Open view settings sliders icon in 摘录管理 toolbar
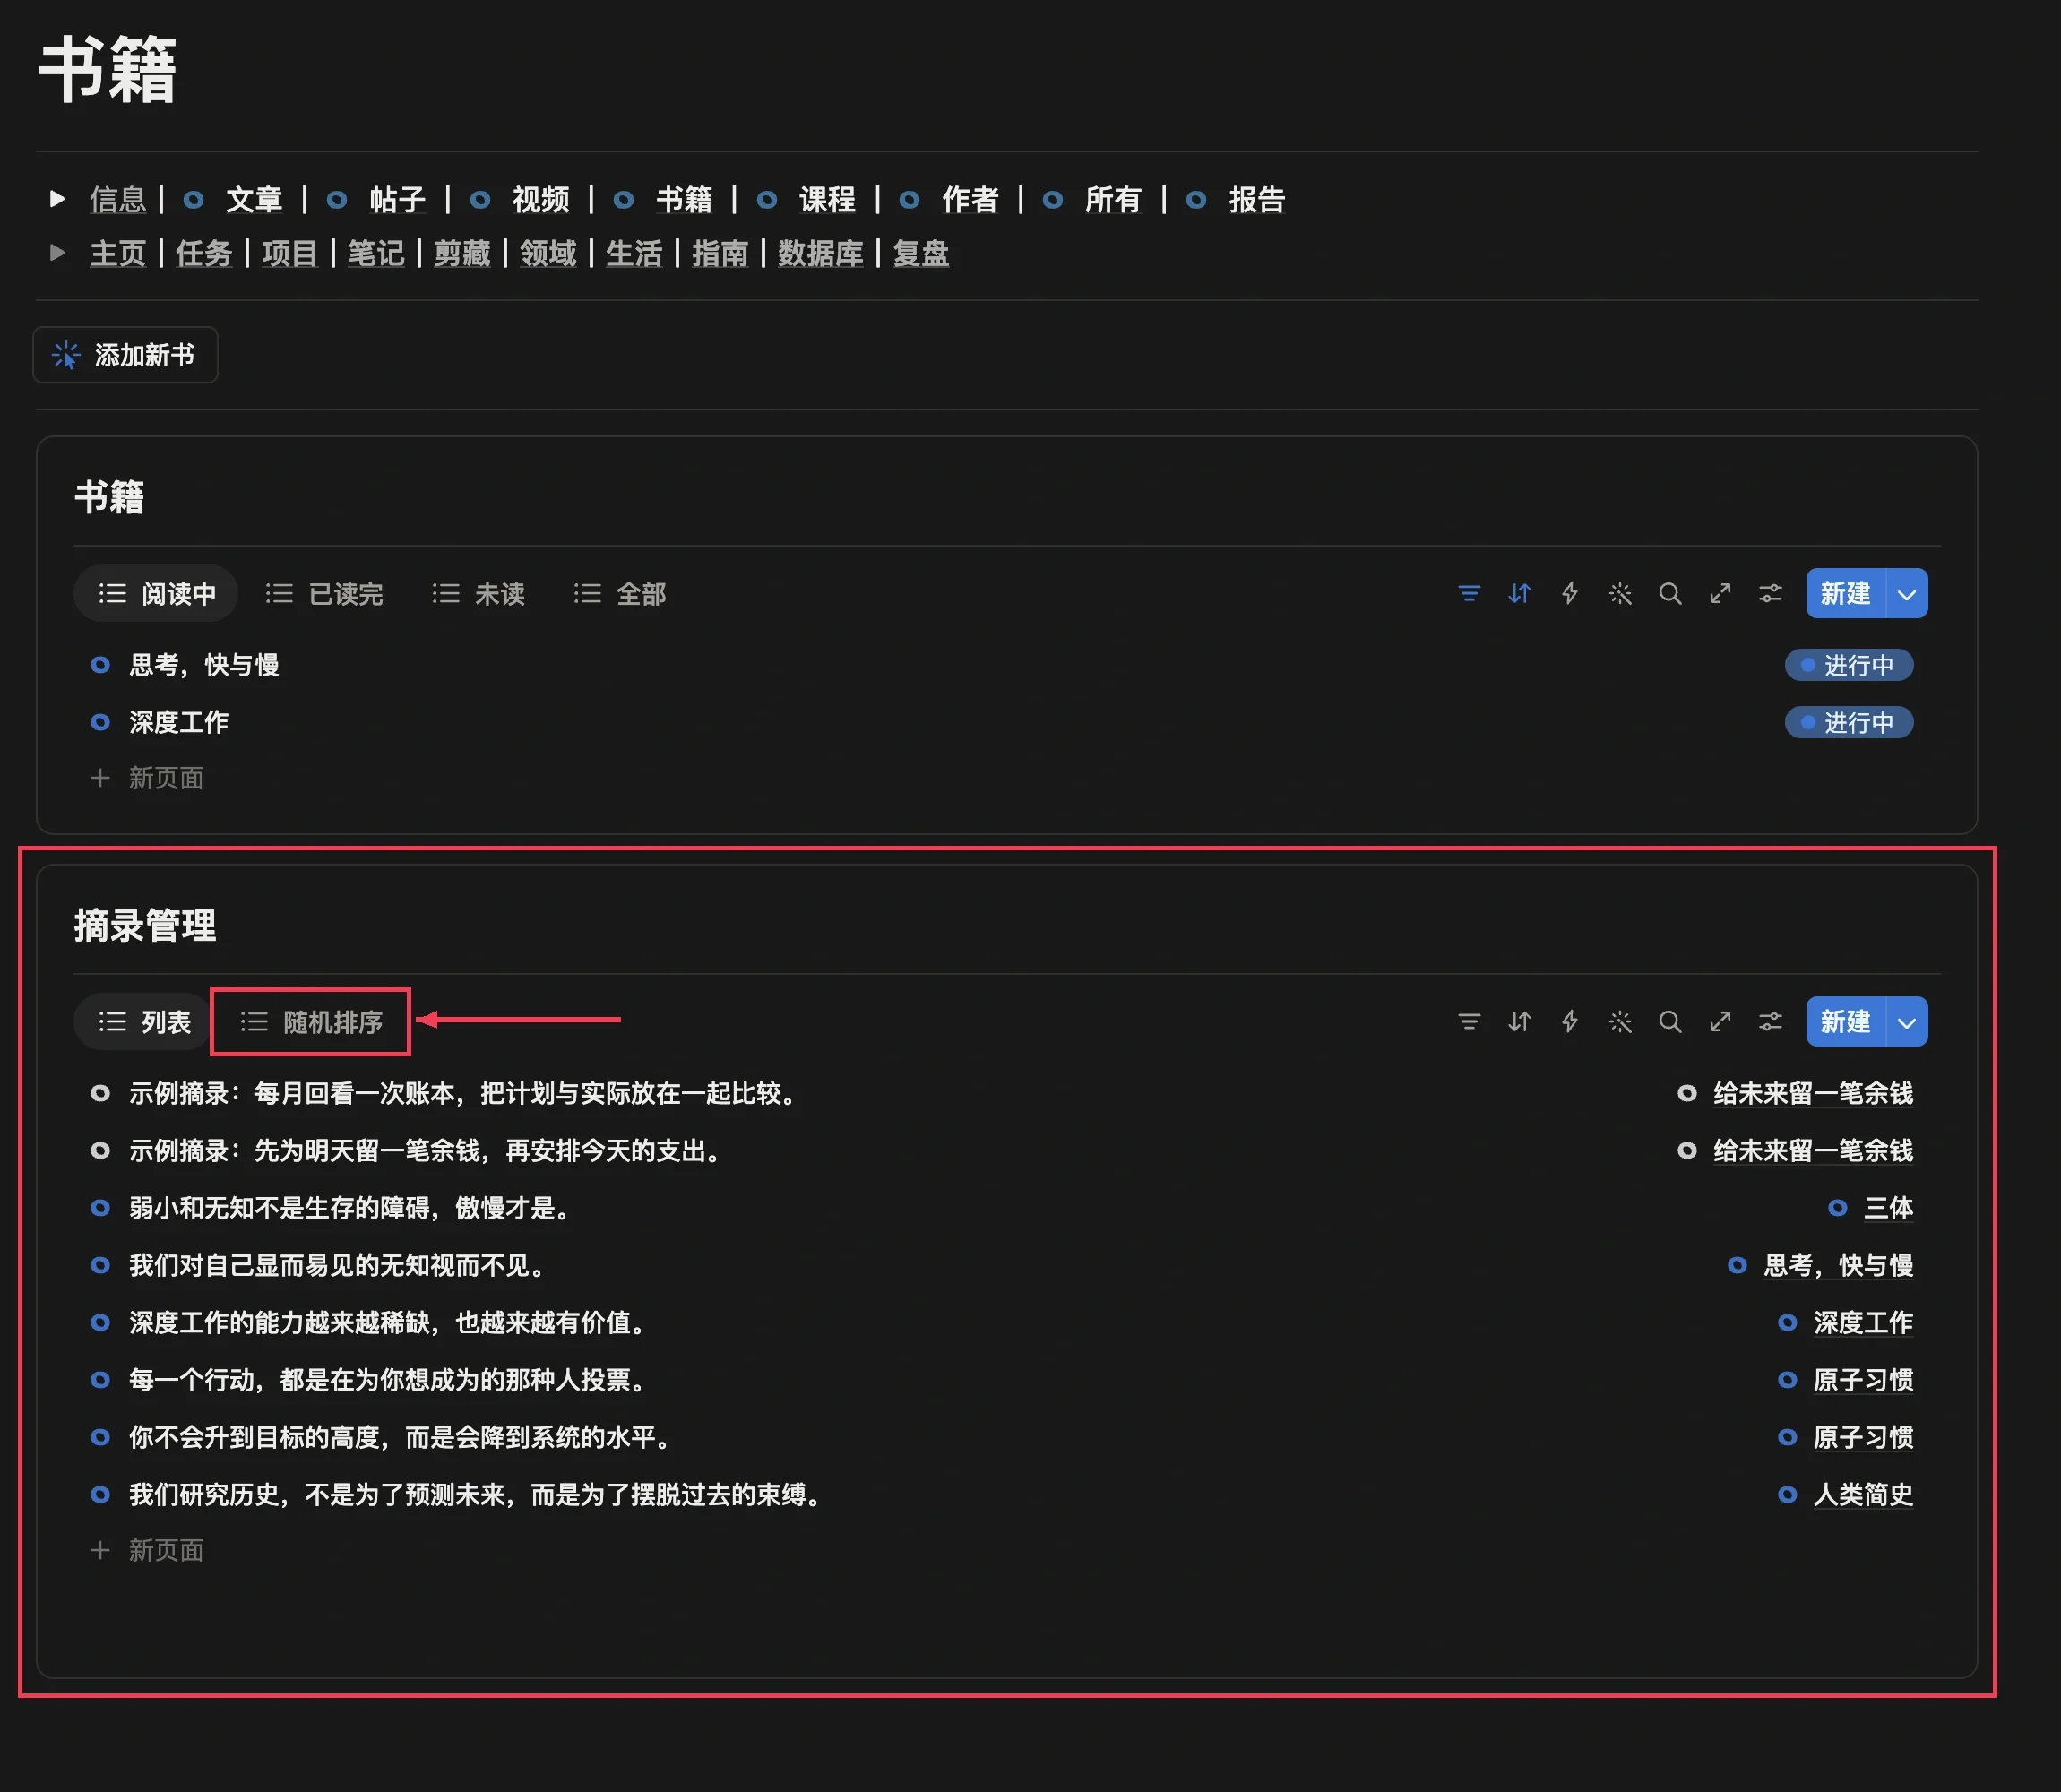This screenshot has width=2061, height=1792. tap(1770, 1022)
